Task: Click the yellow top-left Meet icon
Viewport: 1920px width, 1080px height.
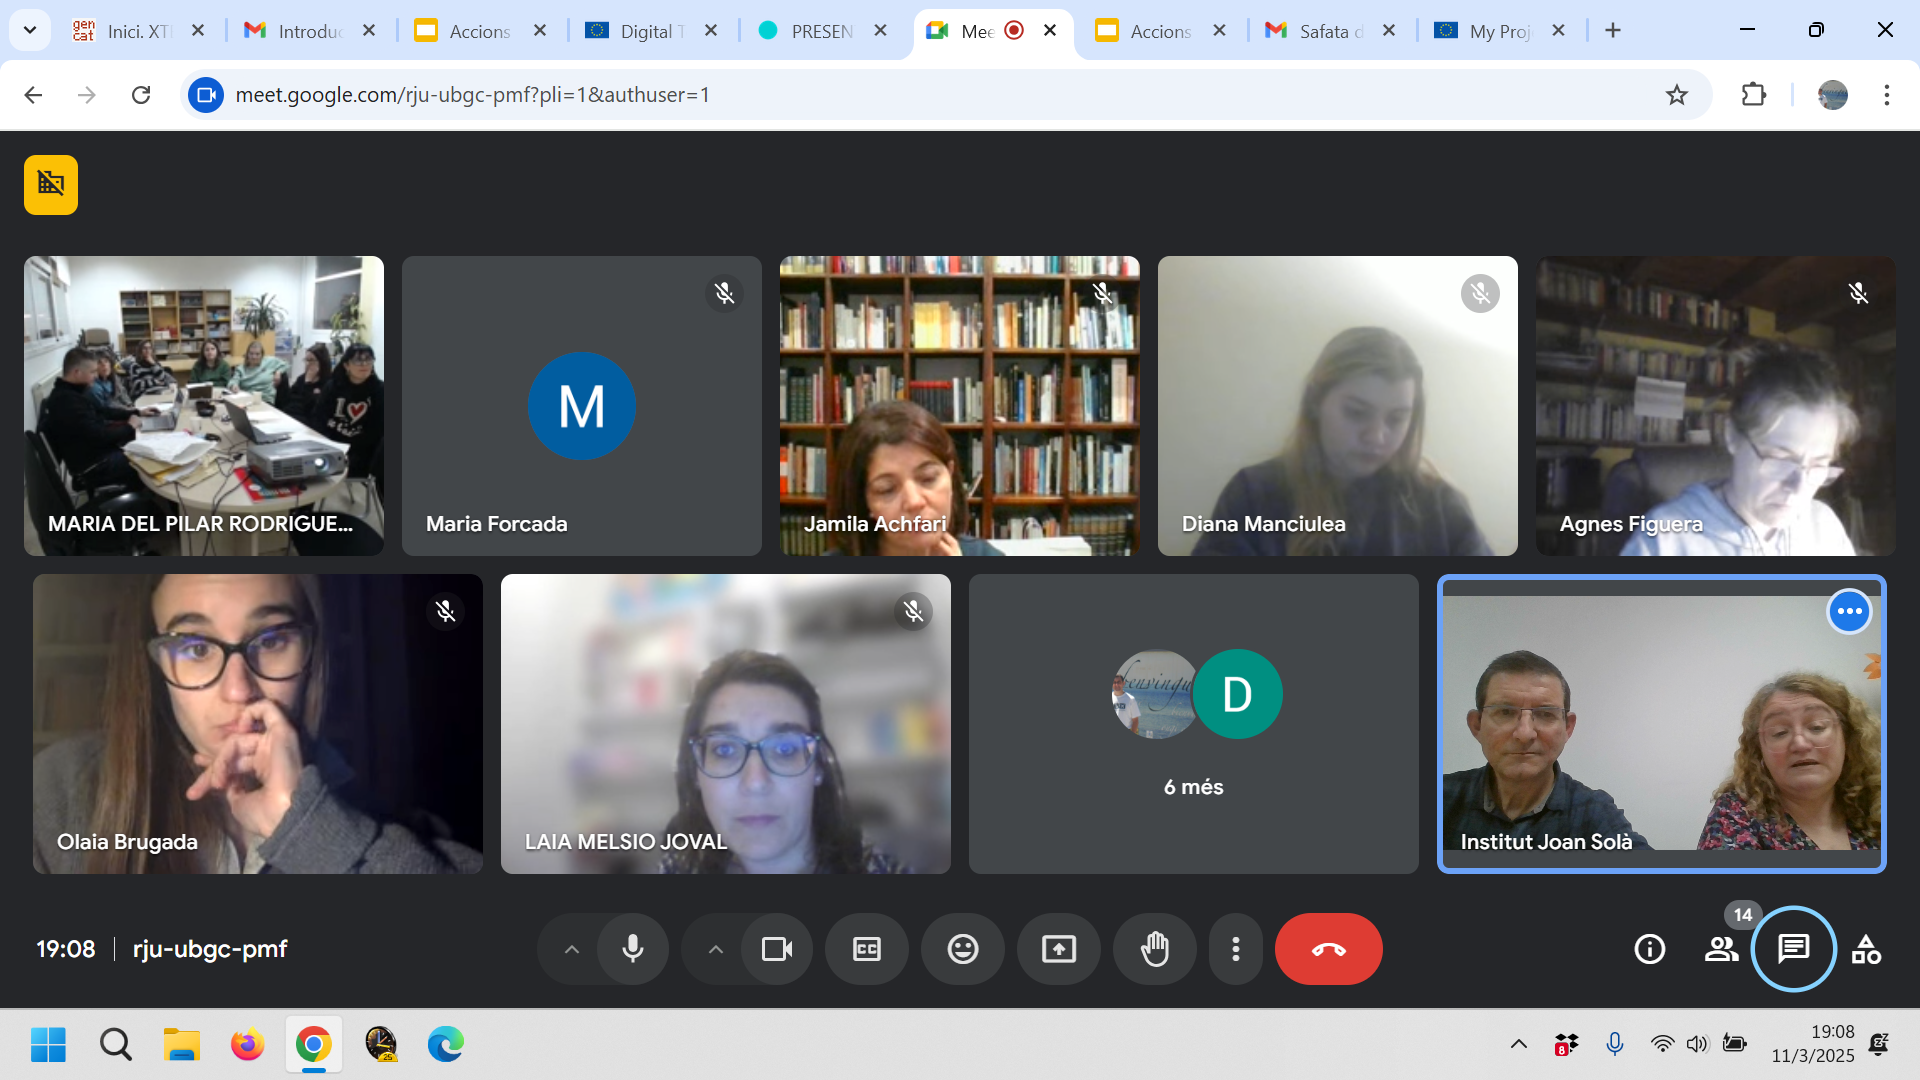Action: [x=51, y=185]
